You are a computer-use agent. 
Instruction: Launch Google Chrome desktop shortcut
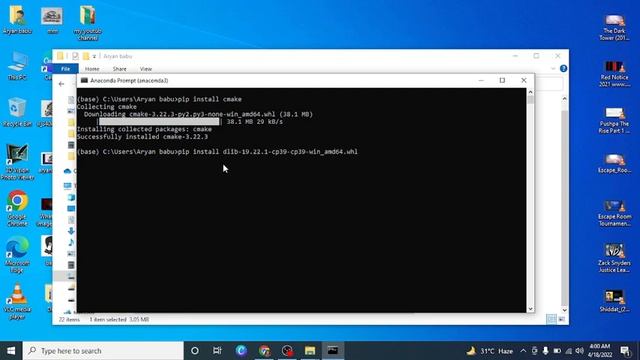click(17, 208)
